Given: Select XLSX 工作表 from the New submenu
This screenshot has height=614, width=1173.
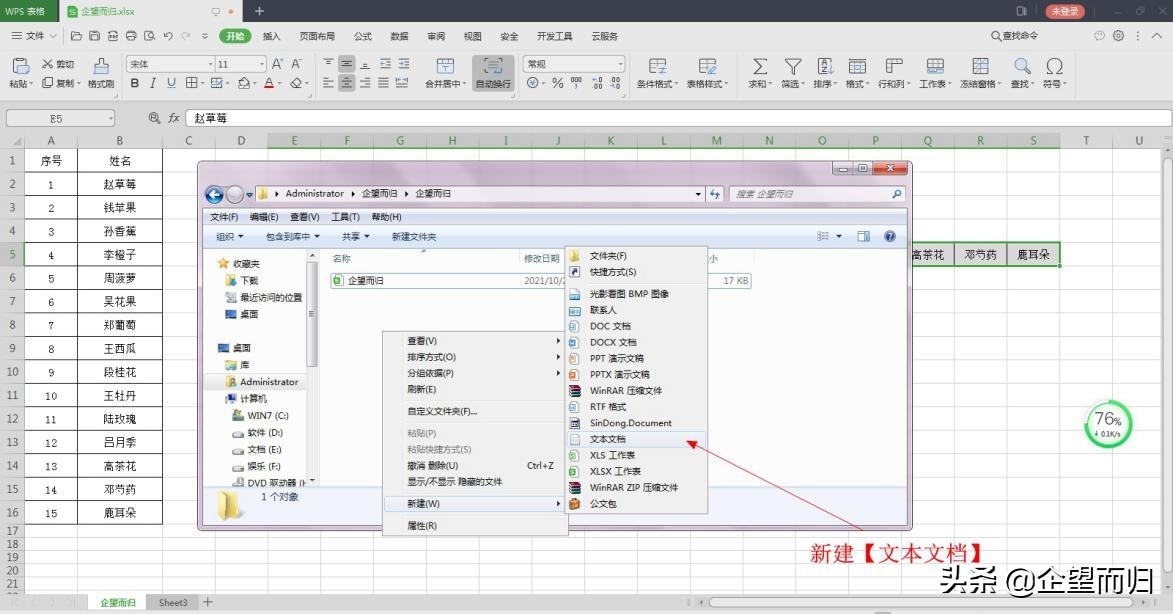Looking at the screenshot, I should pos(636,471).
